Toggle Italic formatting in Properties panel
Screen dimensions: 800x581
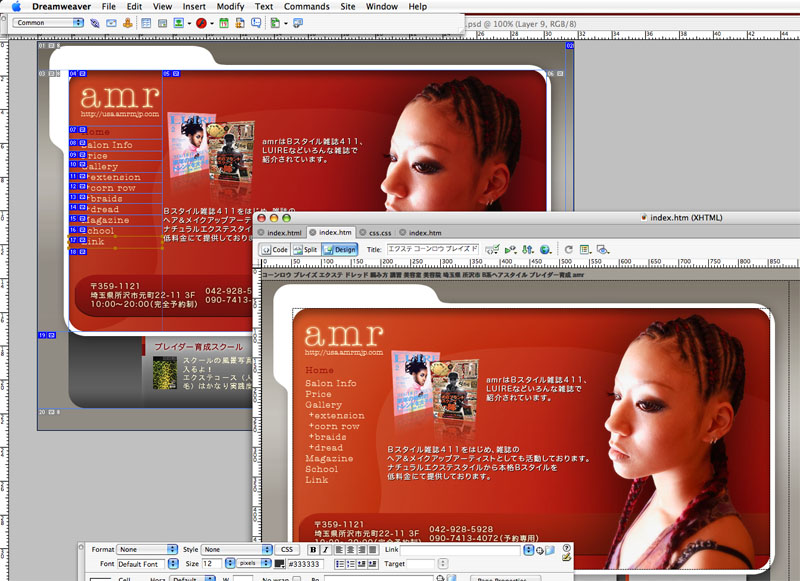coord(325,549)
